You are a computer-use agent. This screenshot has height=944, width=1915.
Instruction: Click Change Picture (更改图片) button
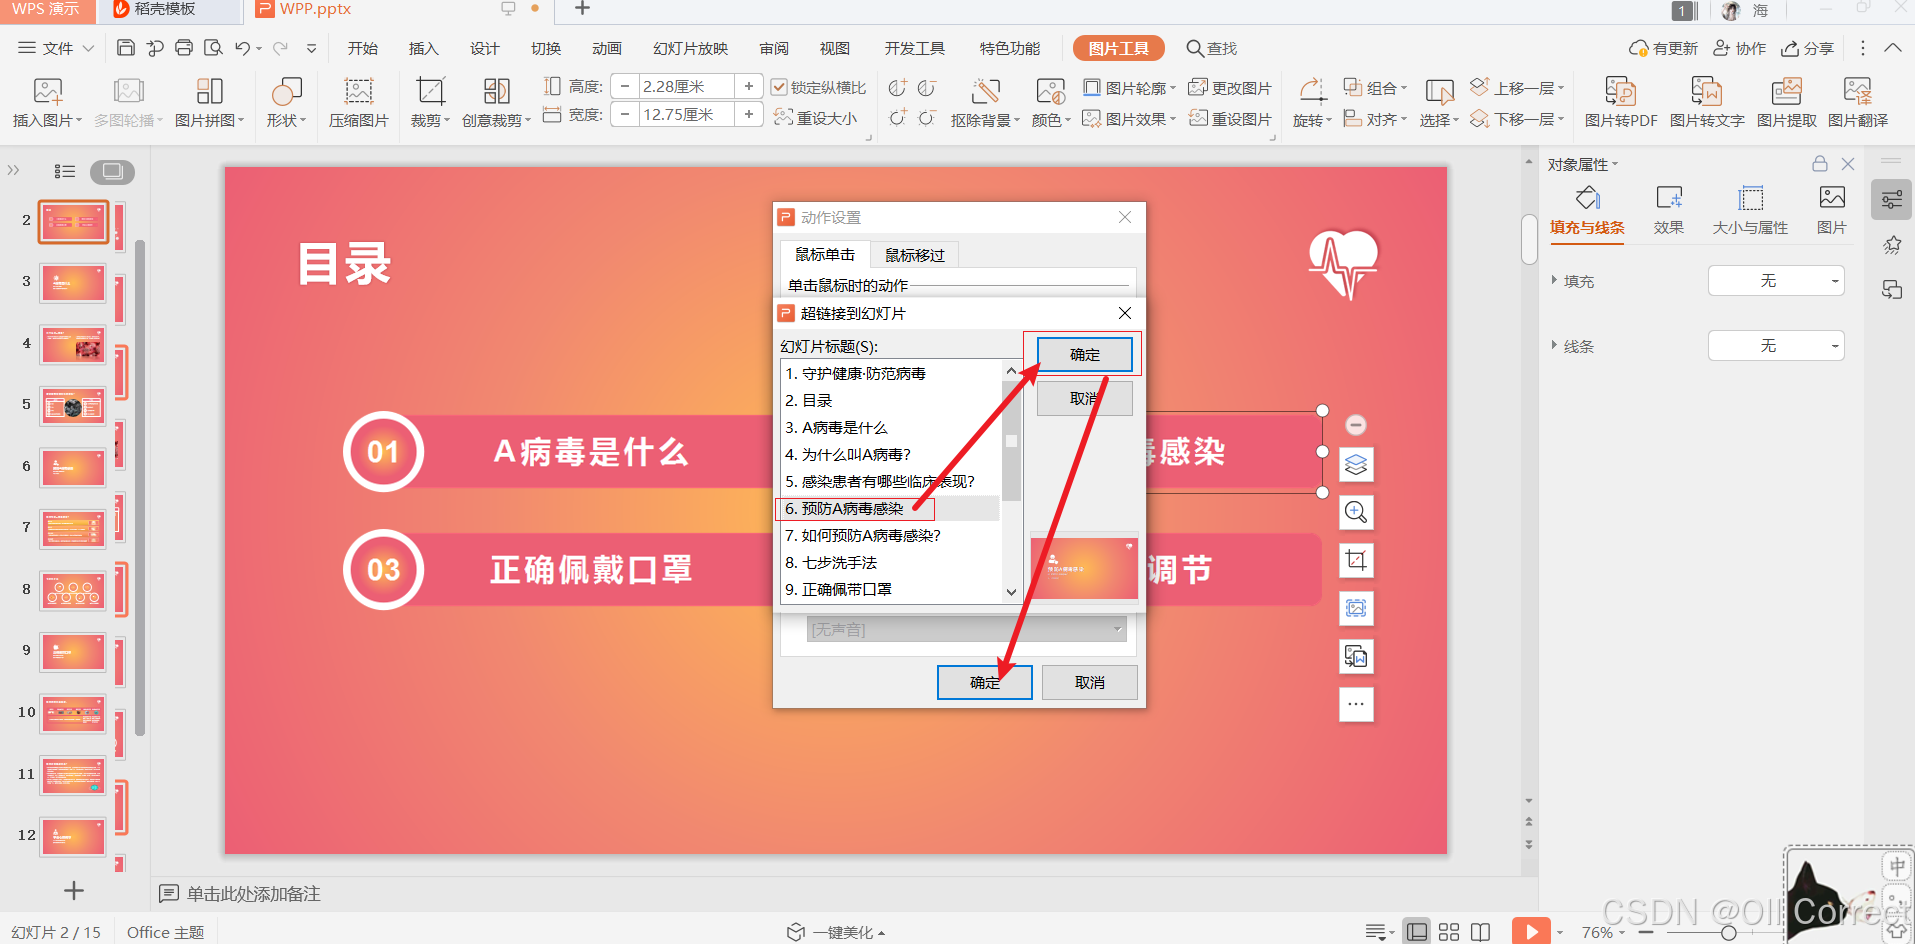coord(1230,88)
